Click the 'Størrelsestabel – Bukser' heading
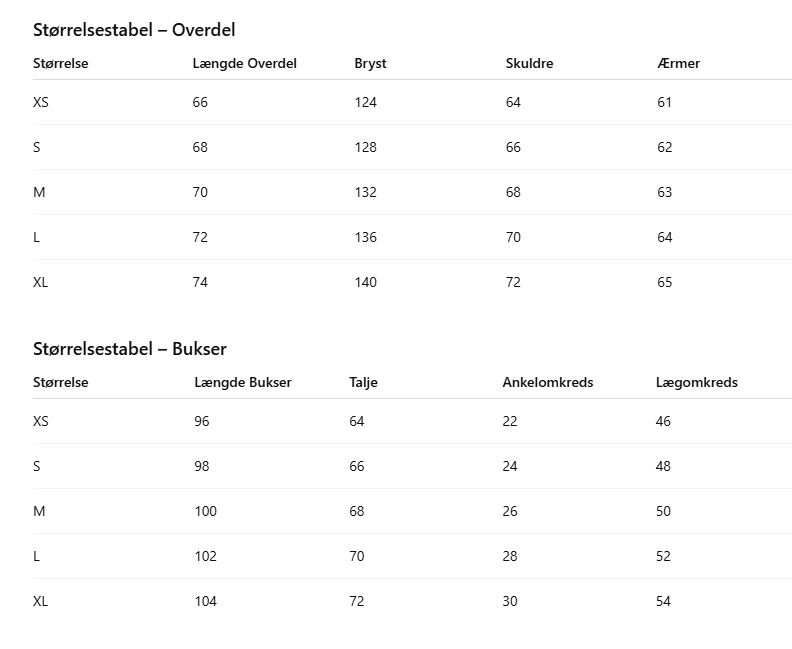The width and height of the screenshot is (792, 649). pyautogui.click(x=130, y=349)
